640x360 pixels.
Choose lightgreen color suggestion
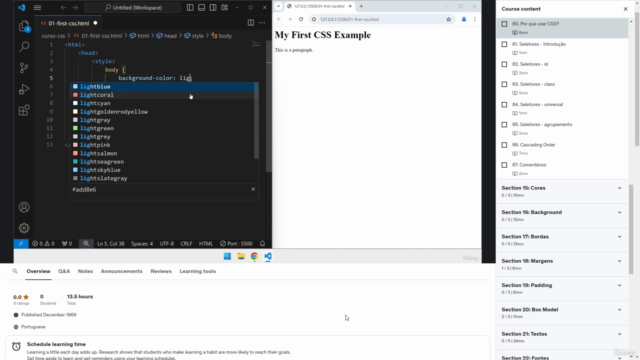(x=163, y=129)
